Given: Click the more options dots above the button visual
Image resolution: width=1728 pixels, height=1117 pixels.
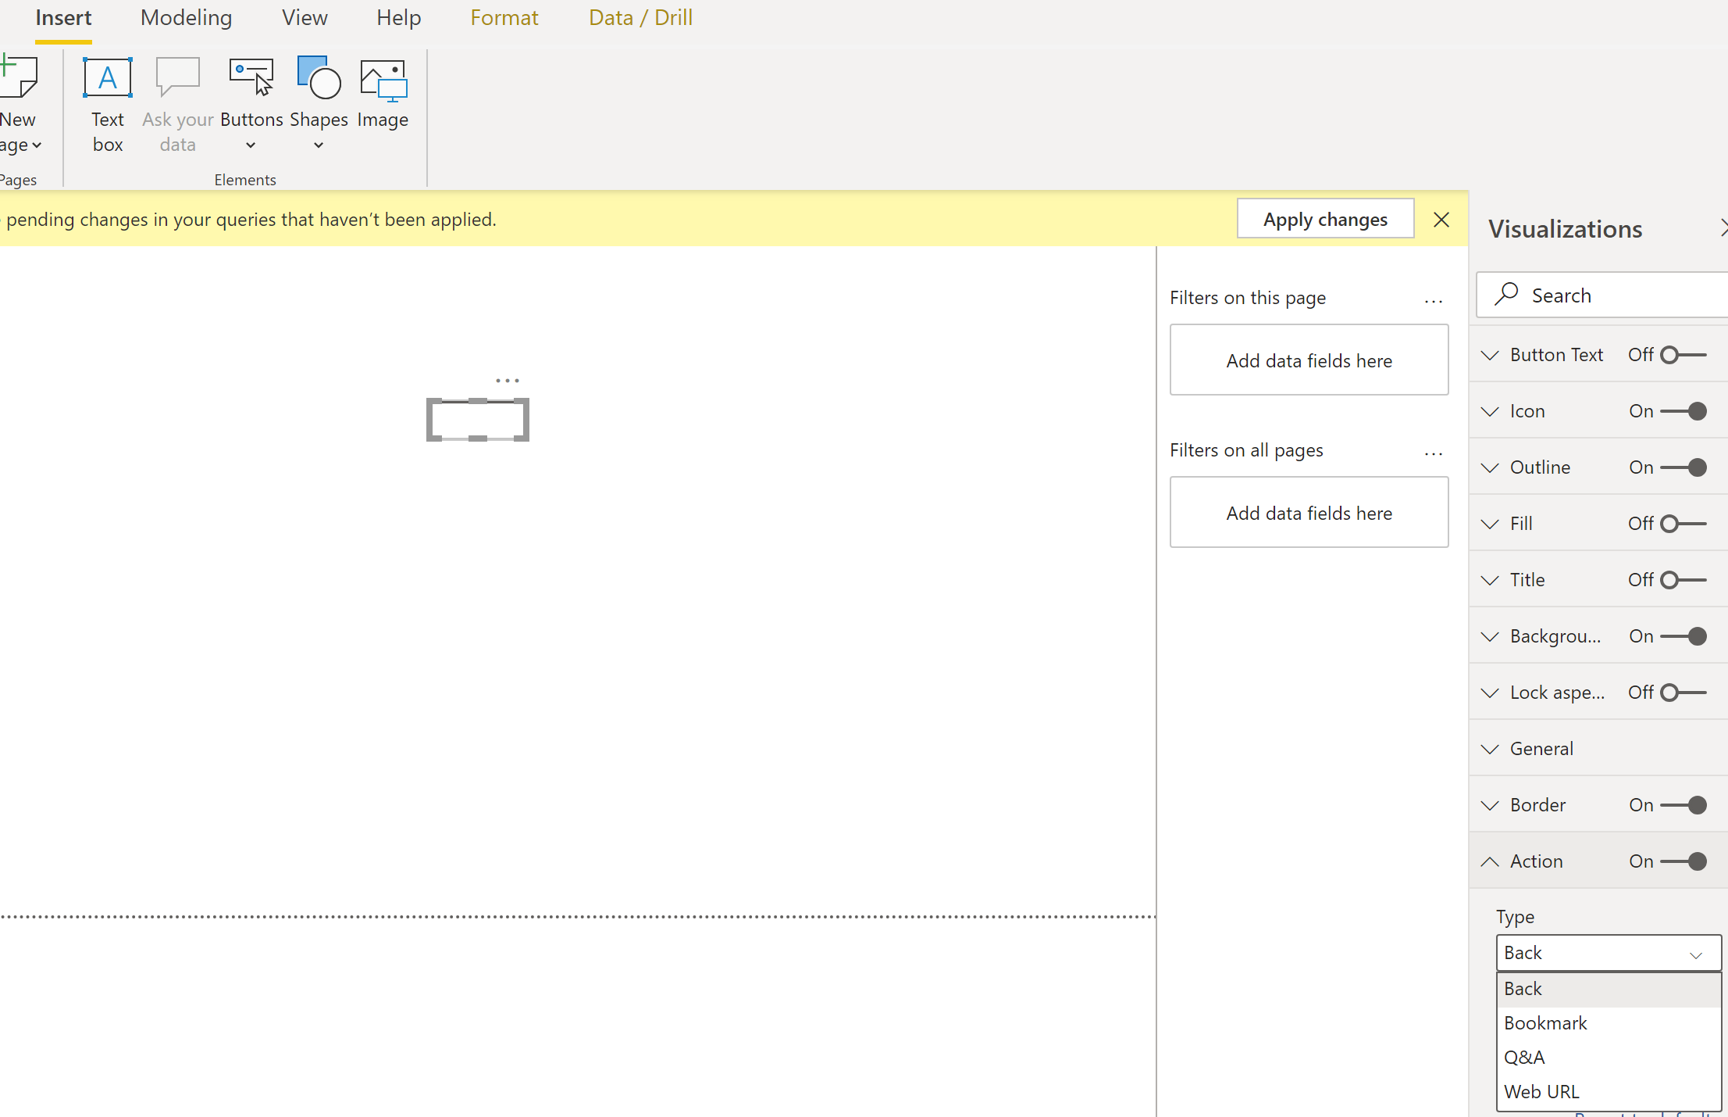Looking at the screenshot, I should (x=507, y=381).
